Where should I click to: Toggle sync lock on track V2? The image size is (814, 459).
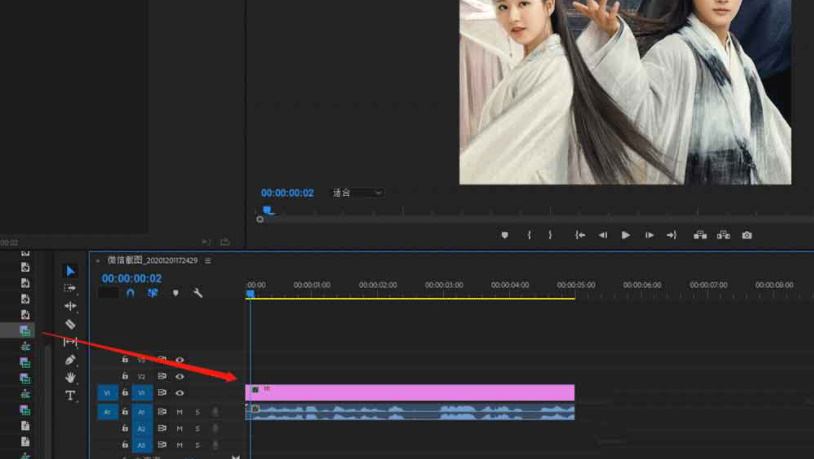(162, 376)
